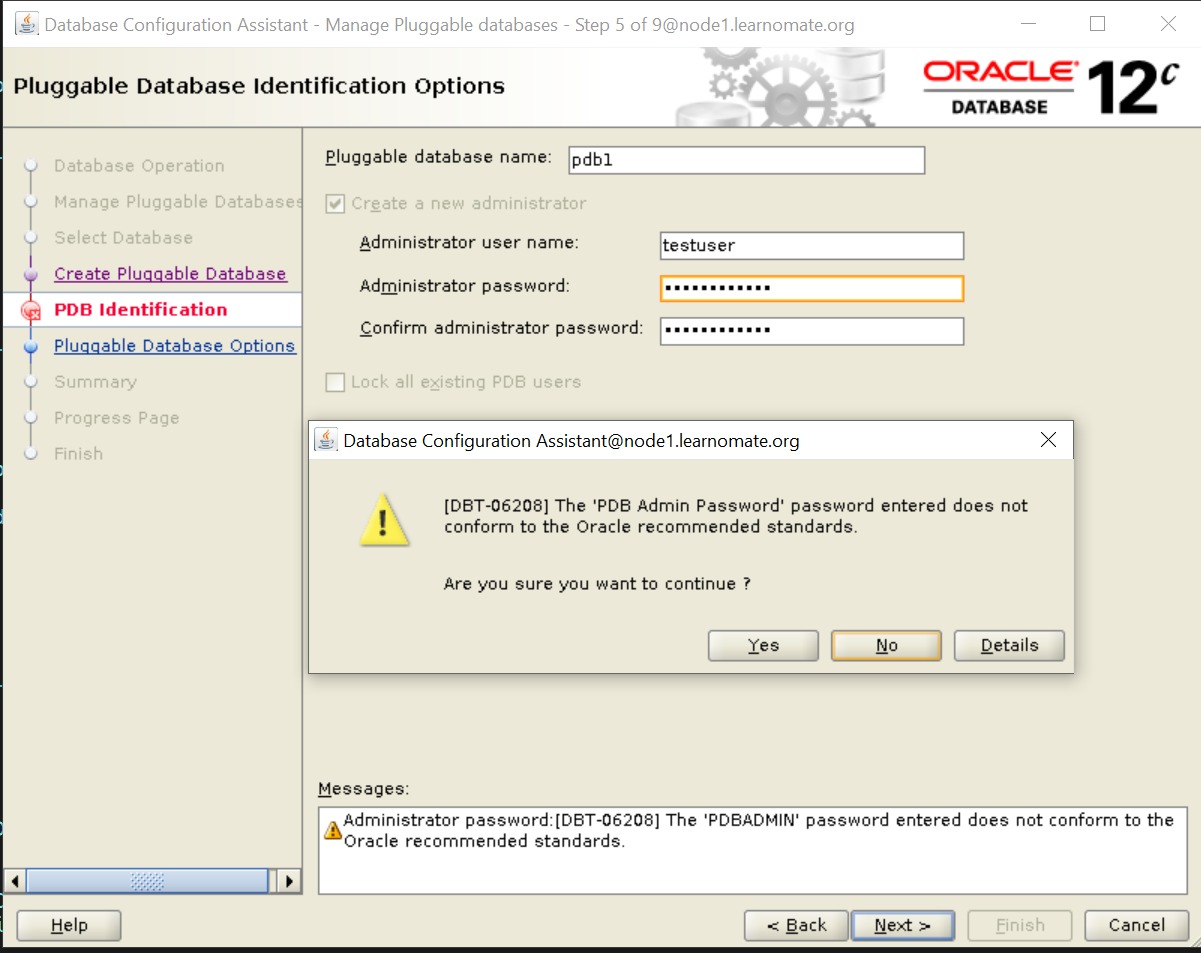This screenshot has height=953, width=1201.
Task: Choose No in the warning dialog
Action: tap(886, 646)
